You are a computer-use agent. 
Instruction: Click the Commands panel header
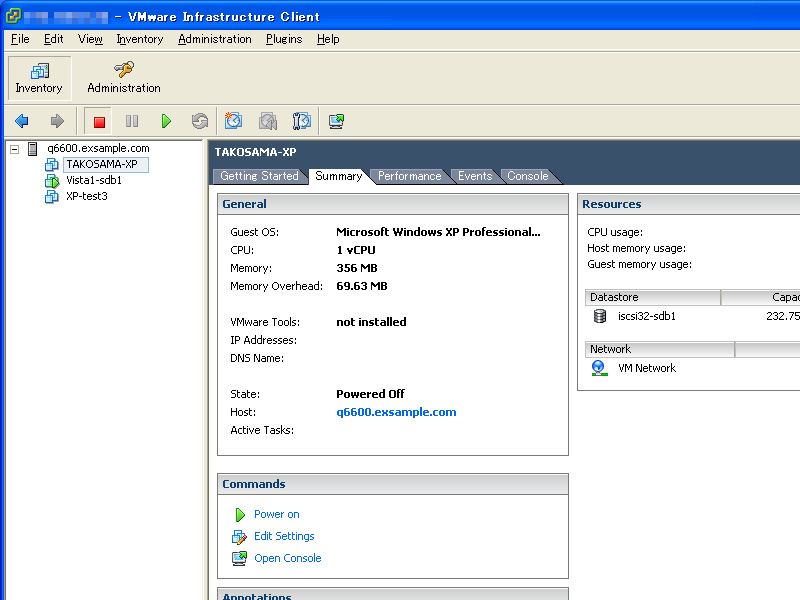[393, 484]
